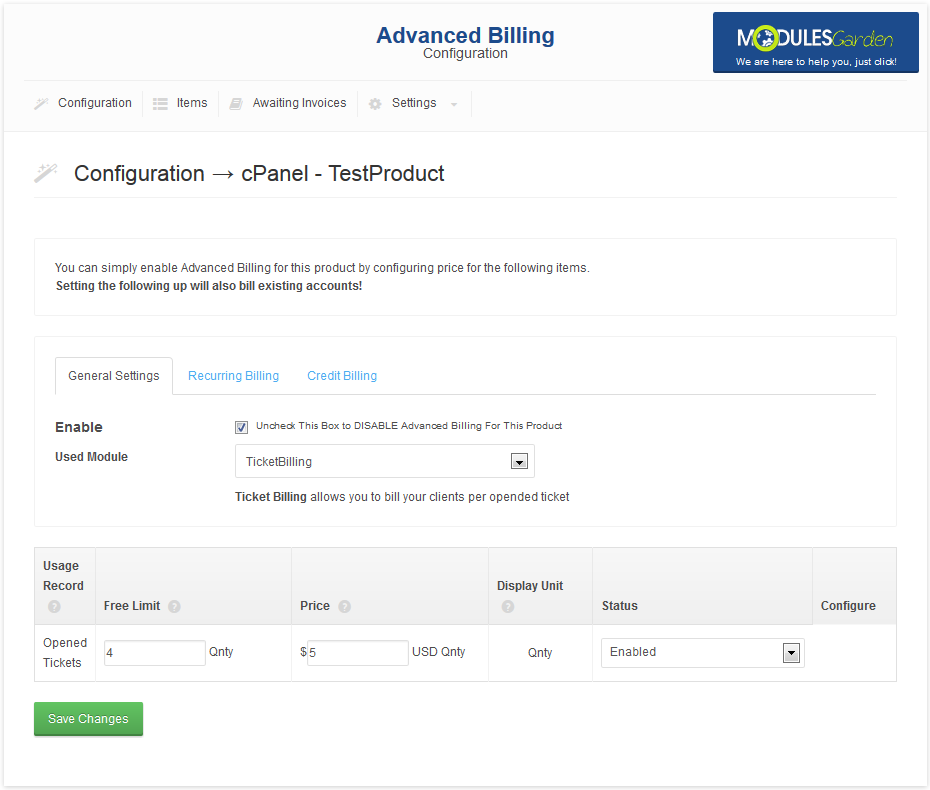Click the Free Limit help icon
This screenshot has width=930, height=790.
pyautogui.click(x=174, y=606)
